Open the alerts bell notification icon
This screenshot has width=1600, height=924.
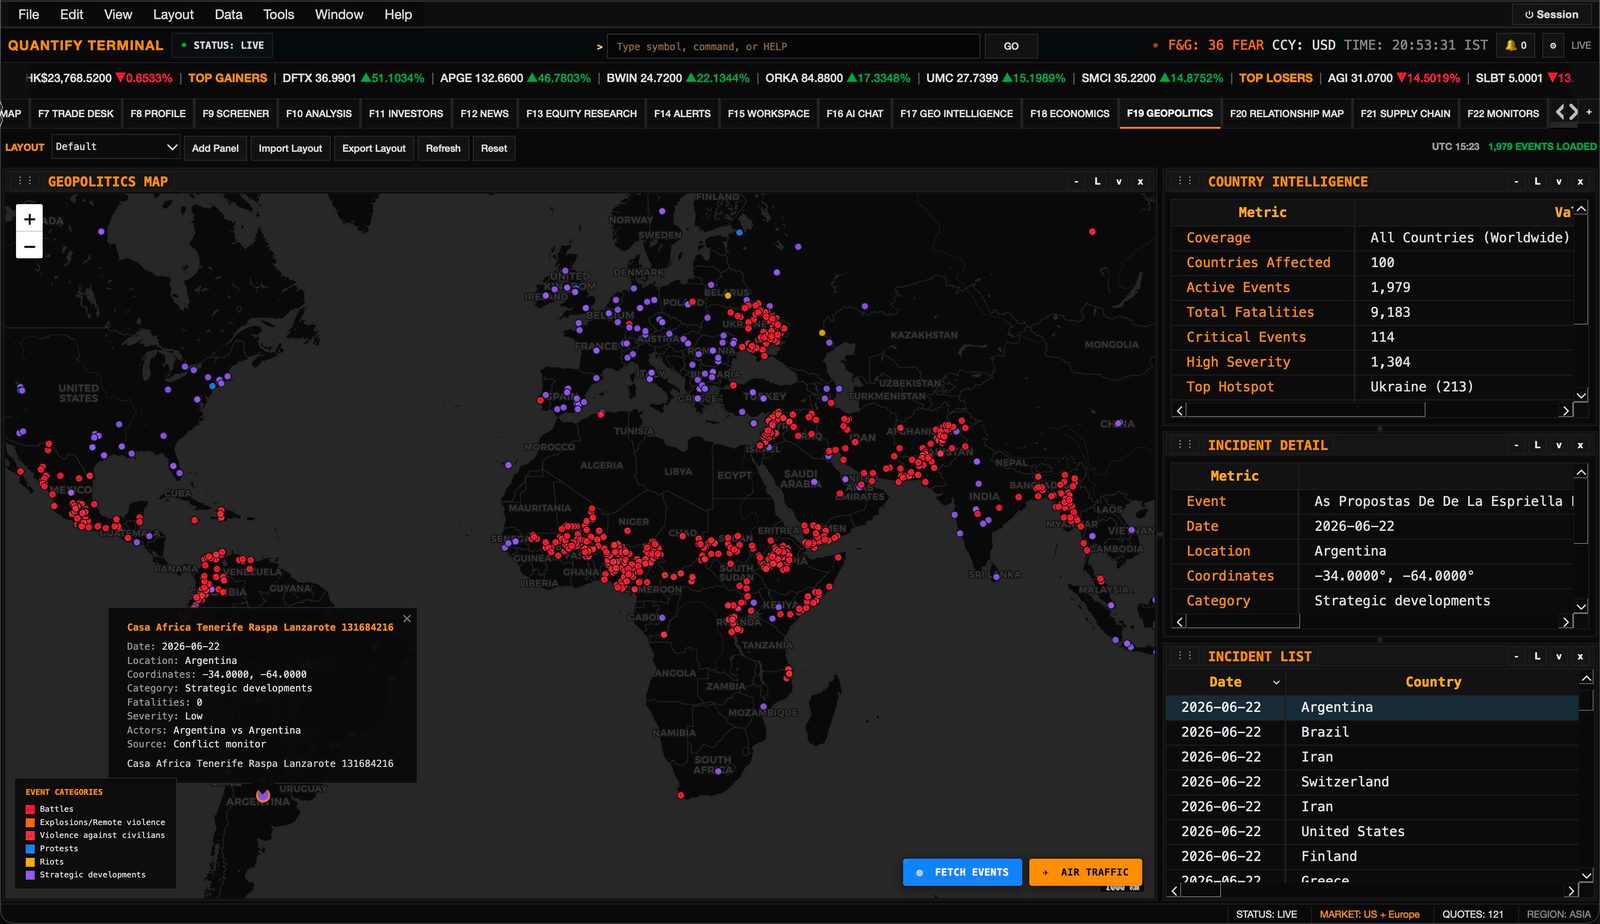coord(1516,45)
